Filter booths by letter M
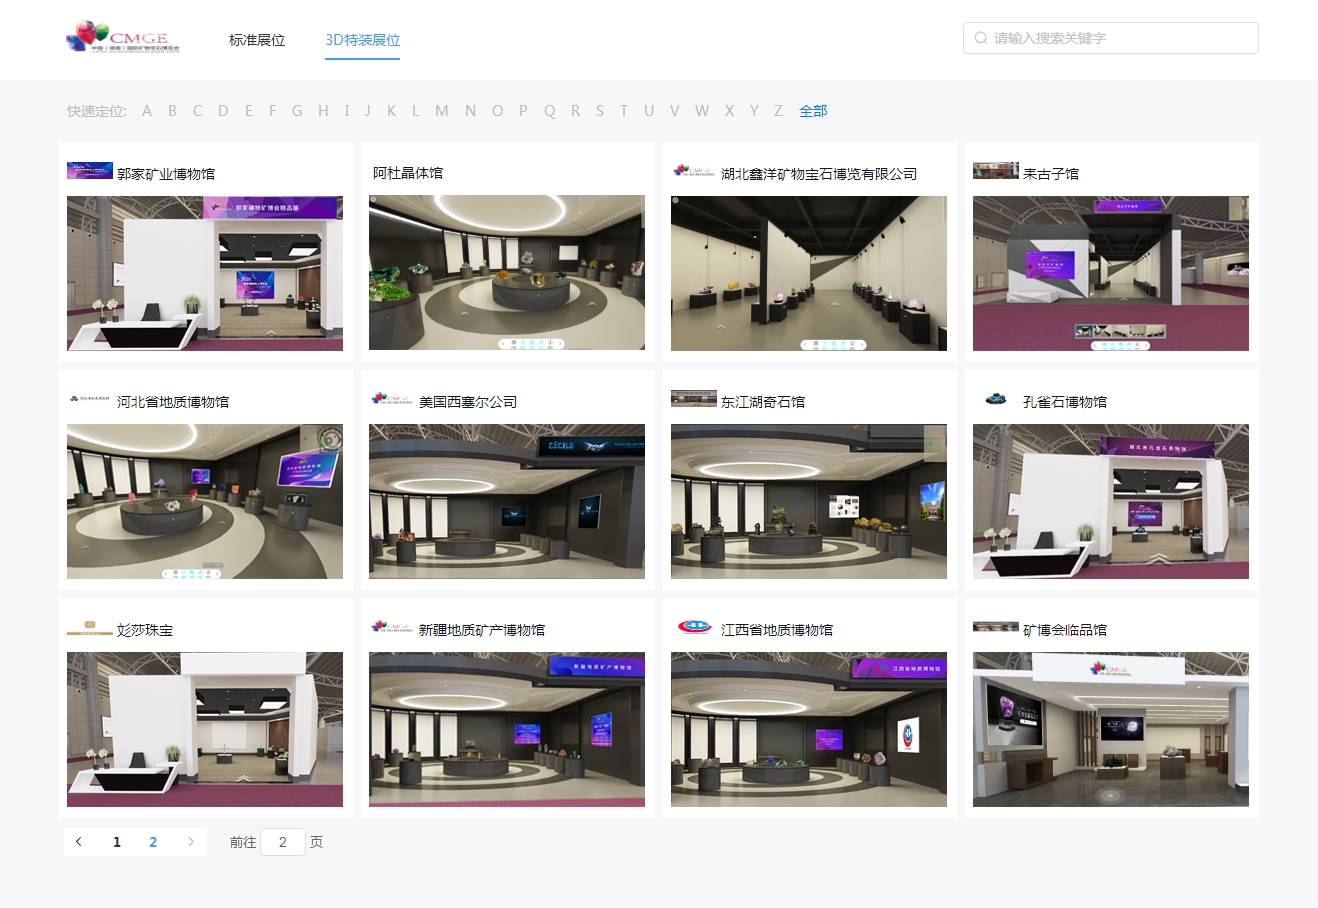 click(x=441, y=111)
